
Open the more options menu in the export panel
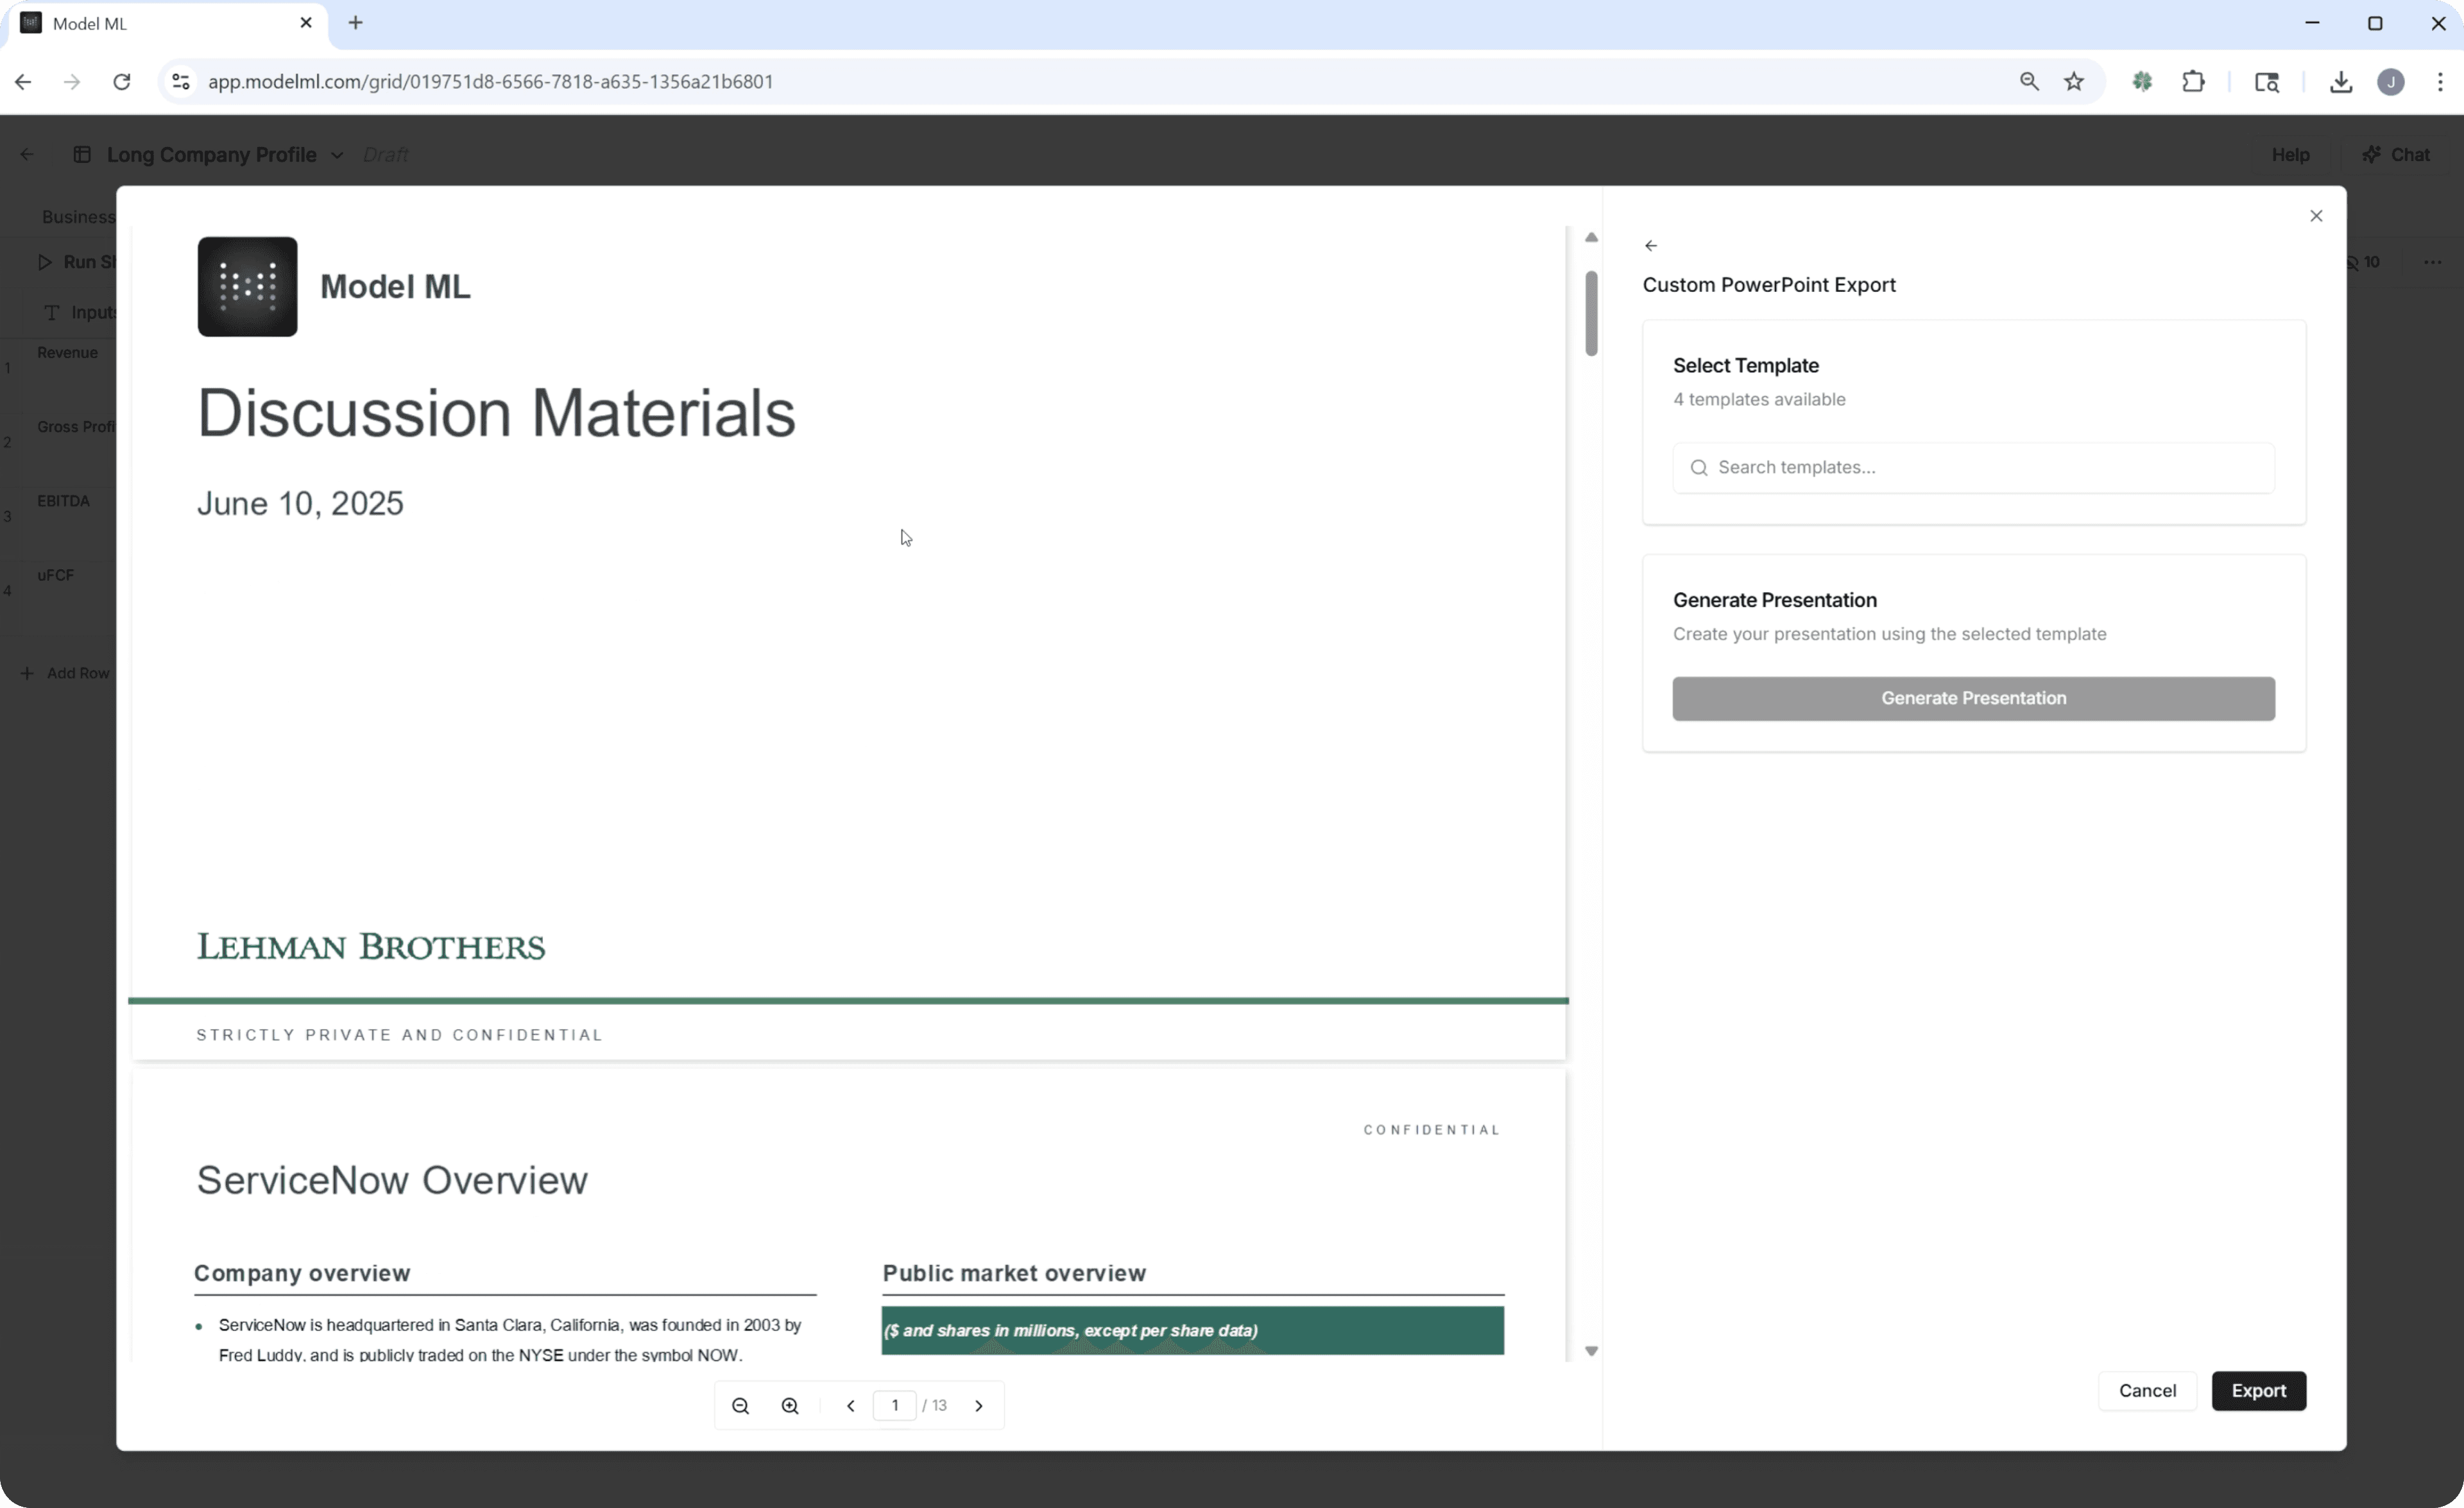(x=2433, y=262)
